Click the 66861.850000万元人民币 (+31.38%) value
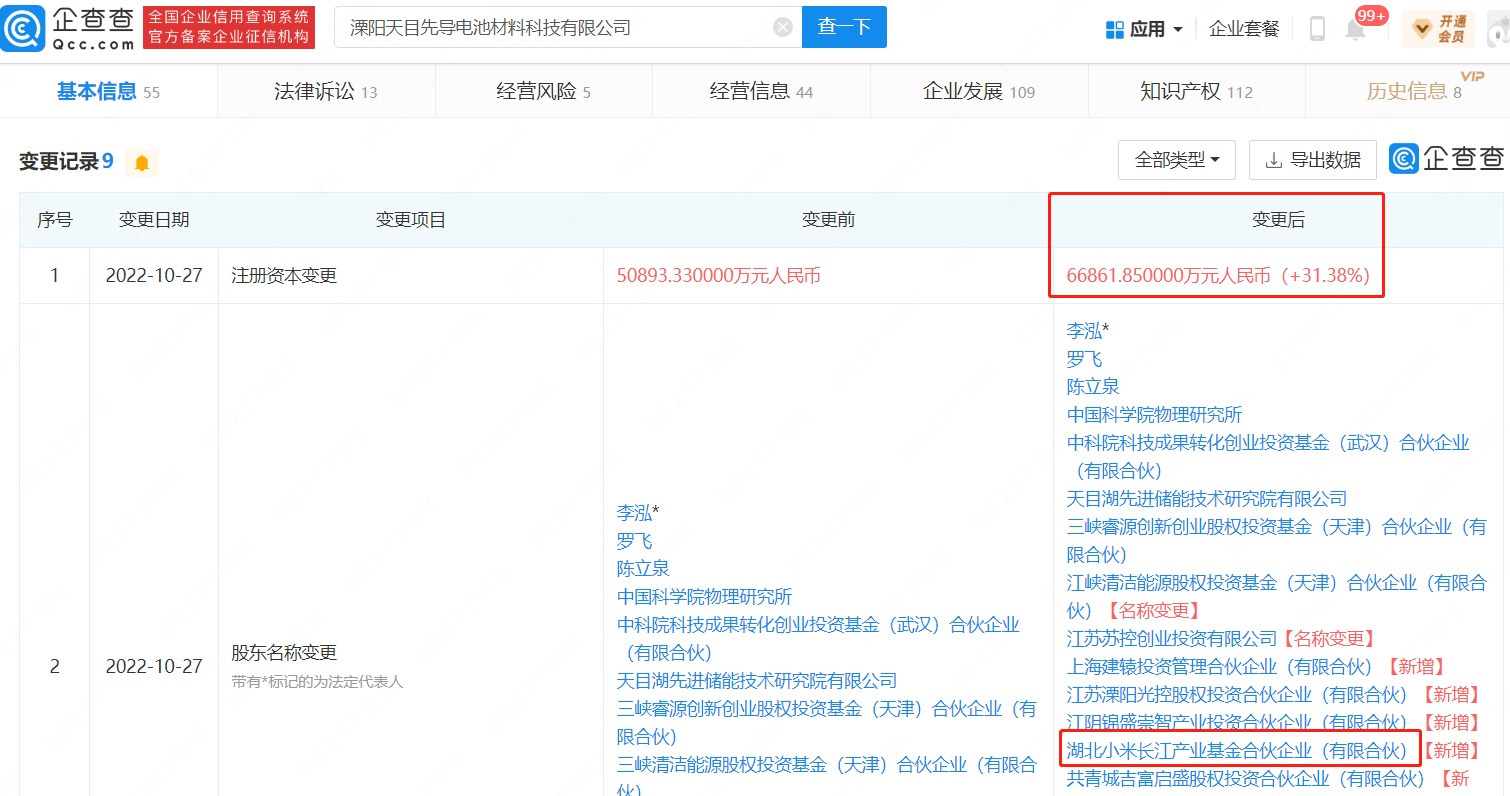 point(1218,276)
